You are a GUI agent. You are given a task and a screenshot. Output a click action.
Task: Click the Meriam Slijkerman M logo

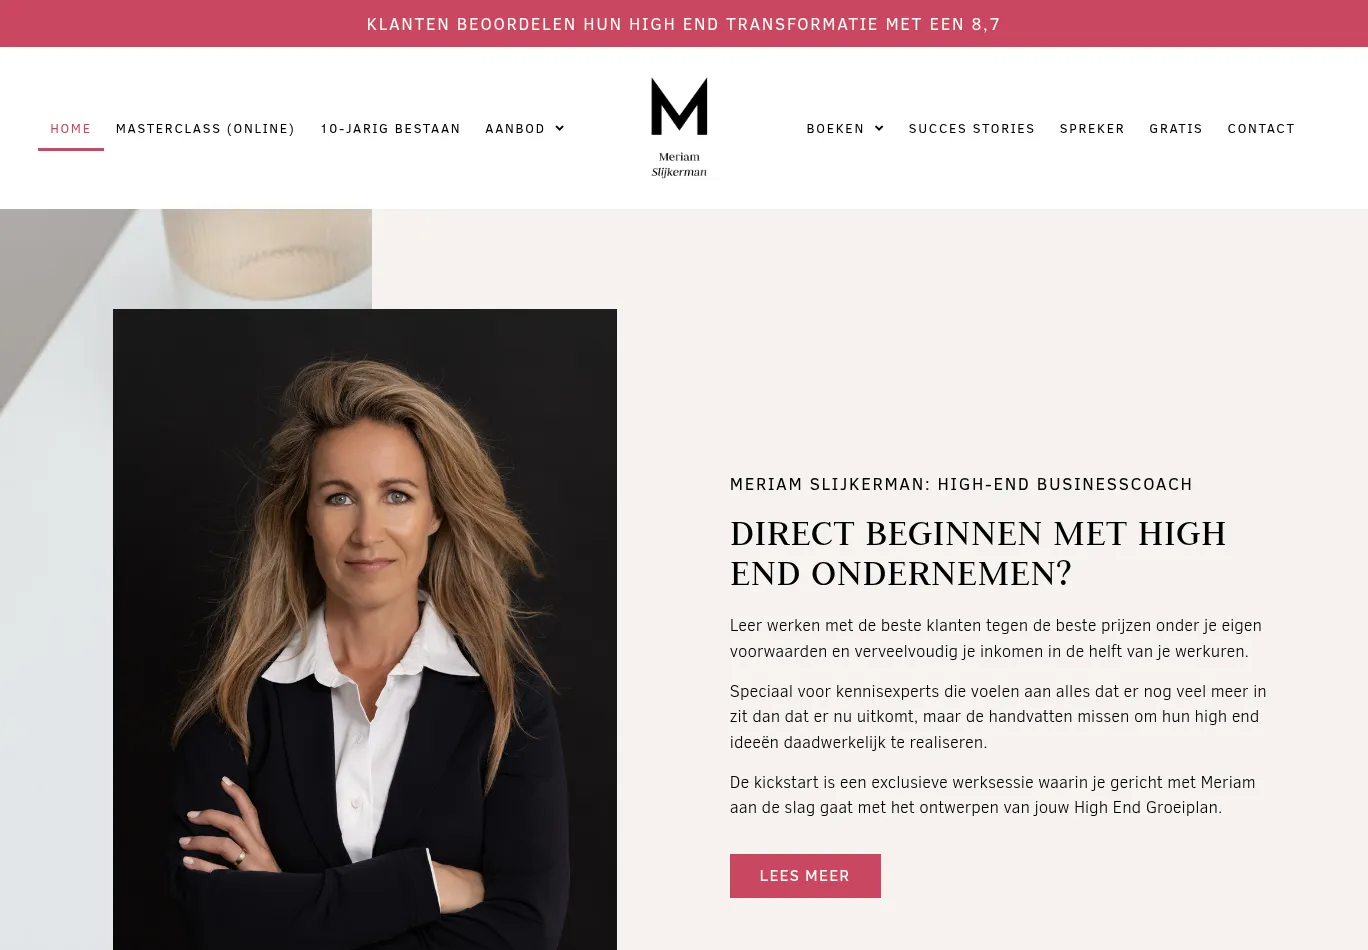click(679, 128)
